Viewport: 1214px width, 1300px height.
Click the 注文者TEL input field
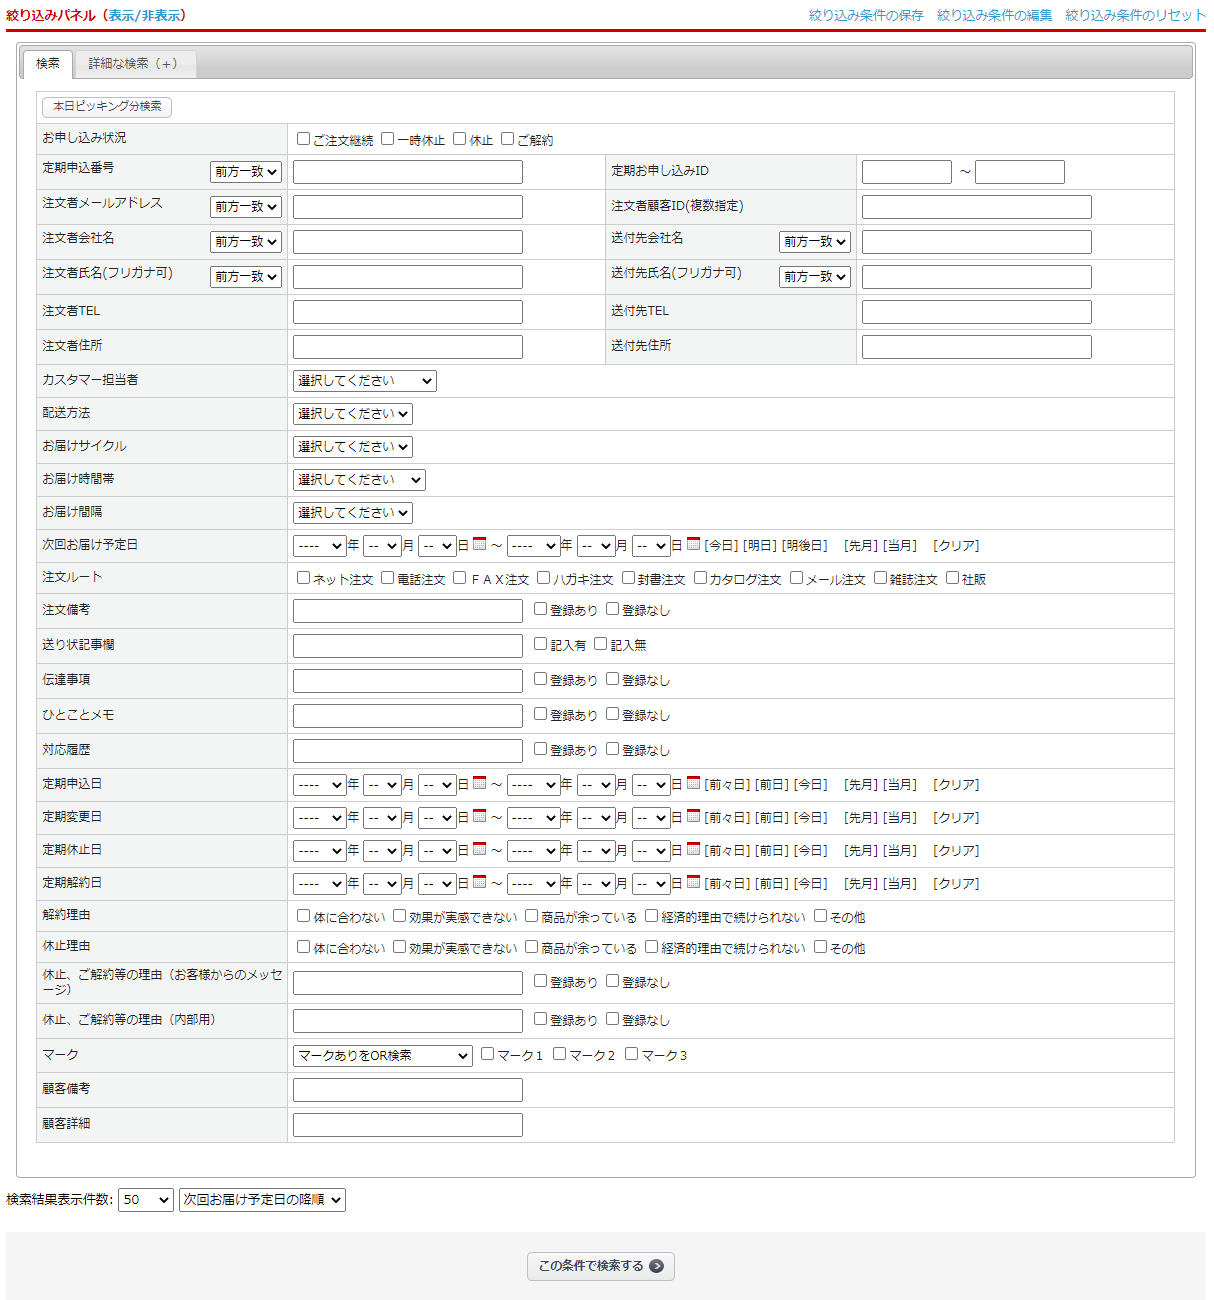407,312
